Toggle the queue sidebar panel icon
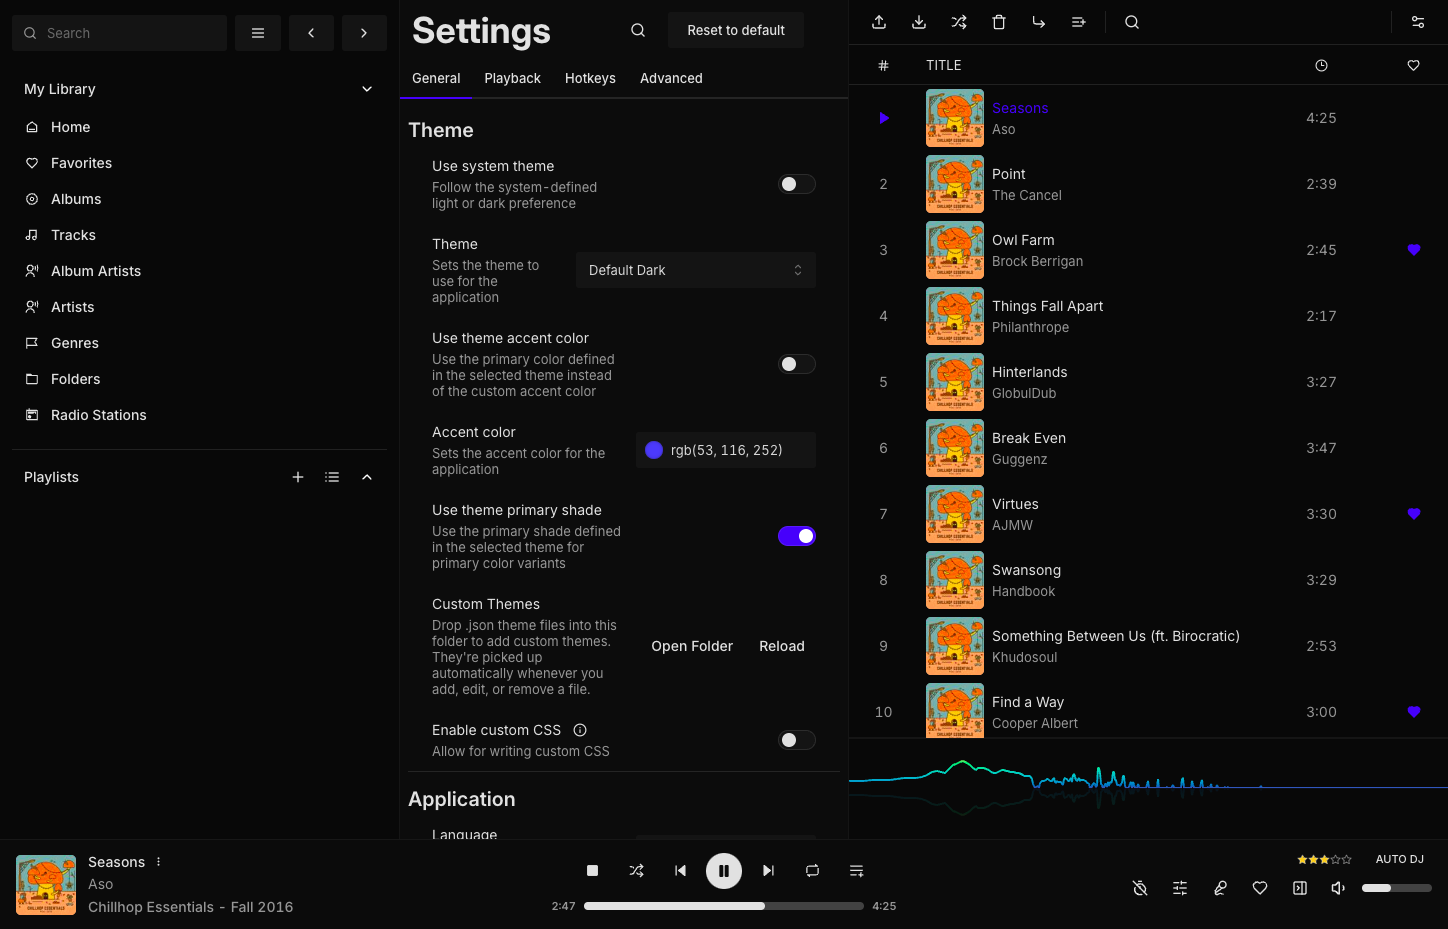Viewport: 1448px width, 929px height. coord(1300,888)
